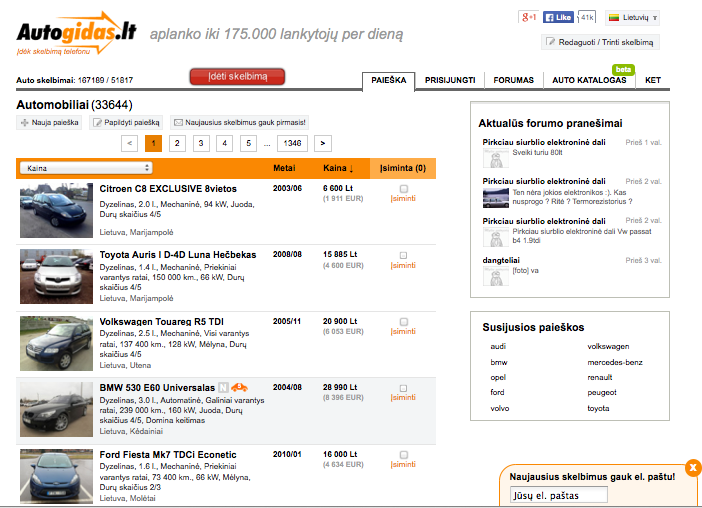Screen dimensions: 702x508
Task: Sort by Kaina column header
Action: tap(338, 168)
